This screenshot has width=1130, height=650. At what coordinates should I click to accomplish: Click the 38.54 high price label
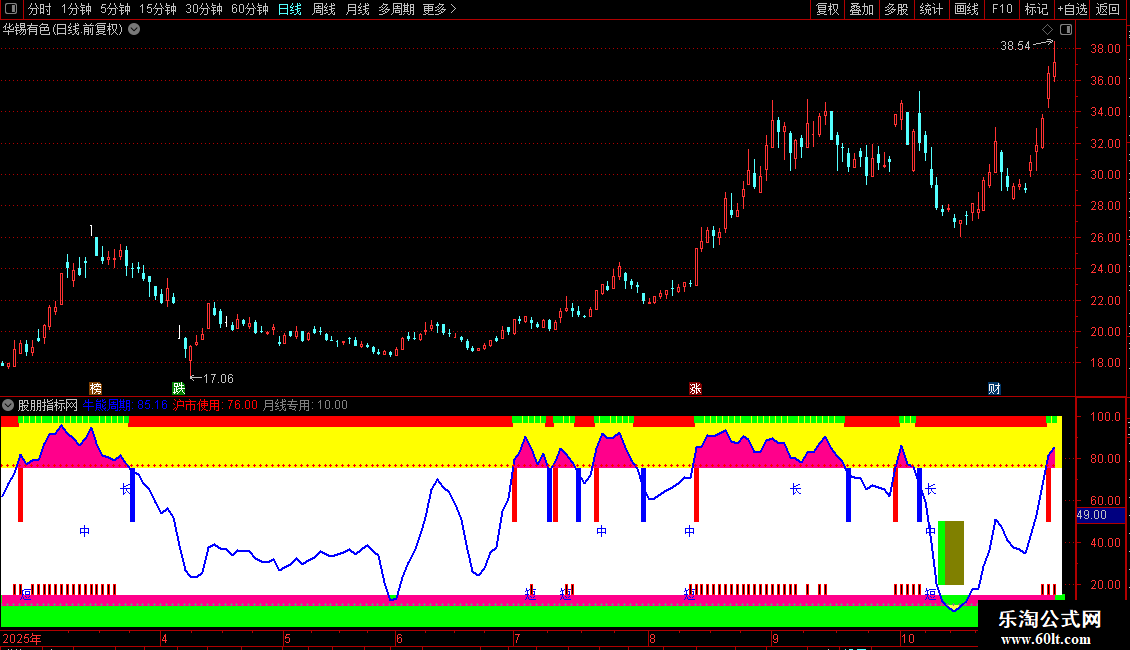(1015, 46)
